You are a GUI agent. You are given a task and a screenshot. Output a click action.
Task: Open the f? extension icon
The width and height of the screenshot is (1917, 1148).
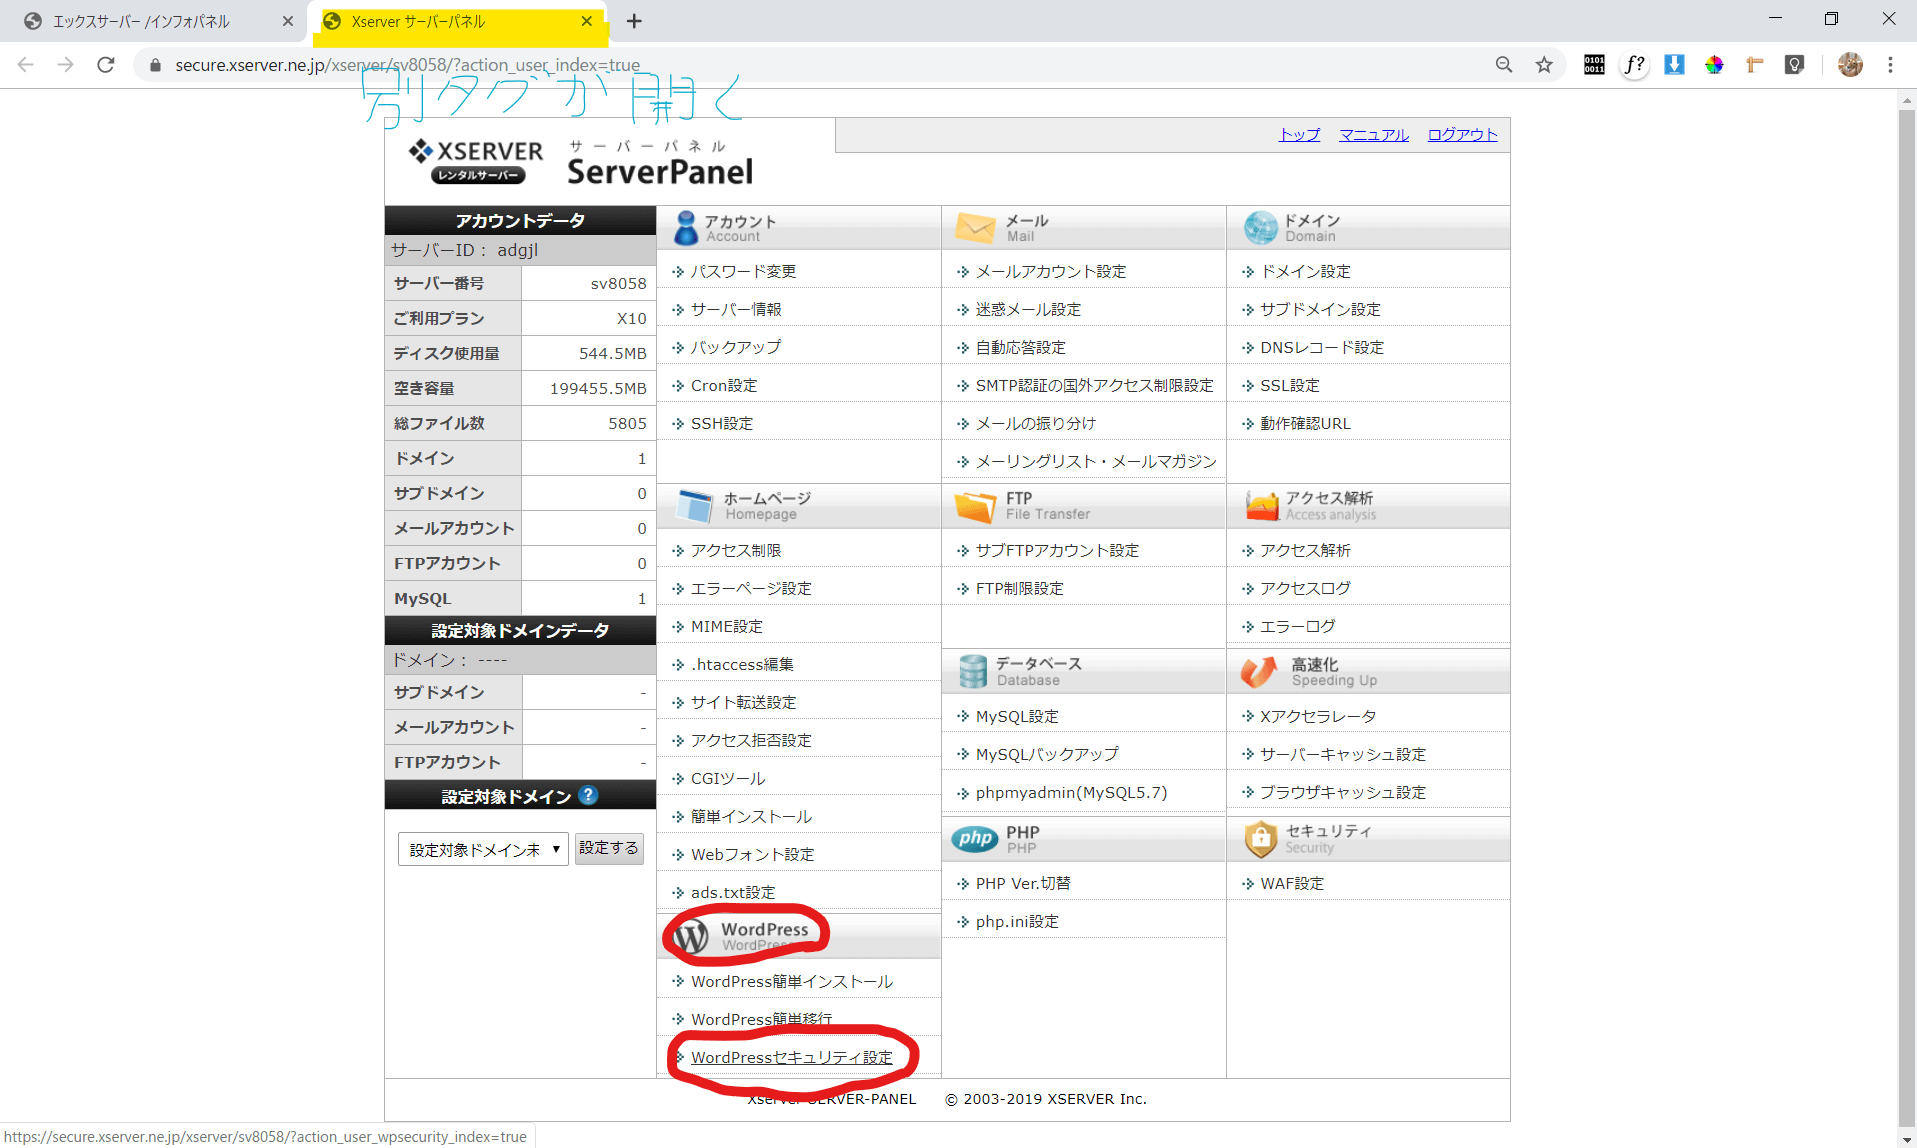[x=1634, y=65]
